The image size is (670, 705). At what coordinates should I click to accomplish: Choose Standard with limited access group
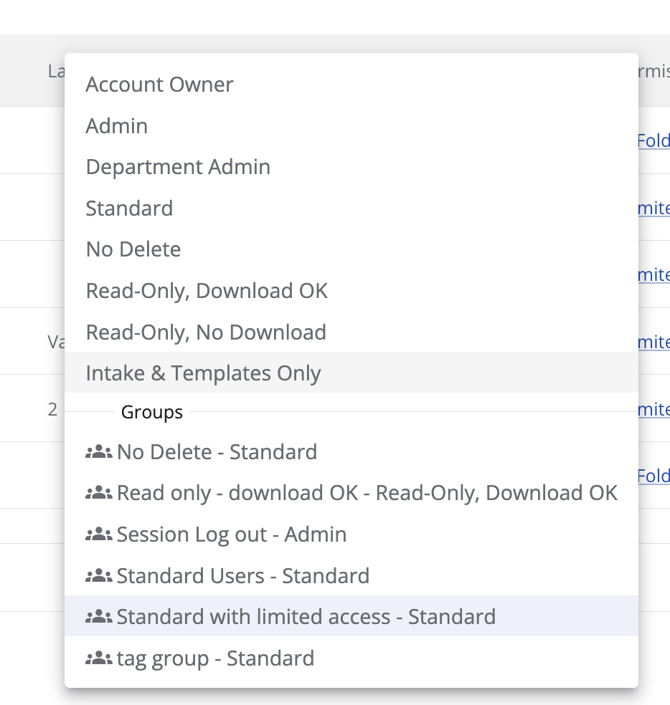click(x=306, y=617)
